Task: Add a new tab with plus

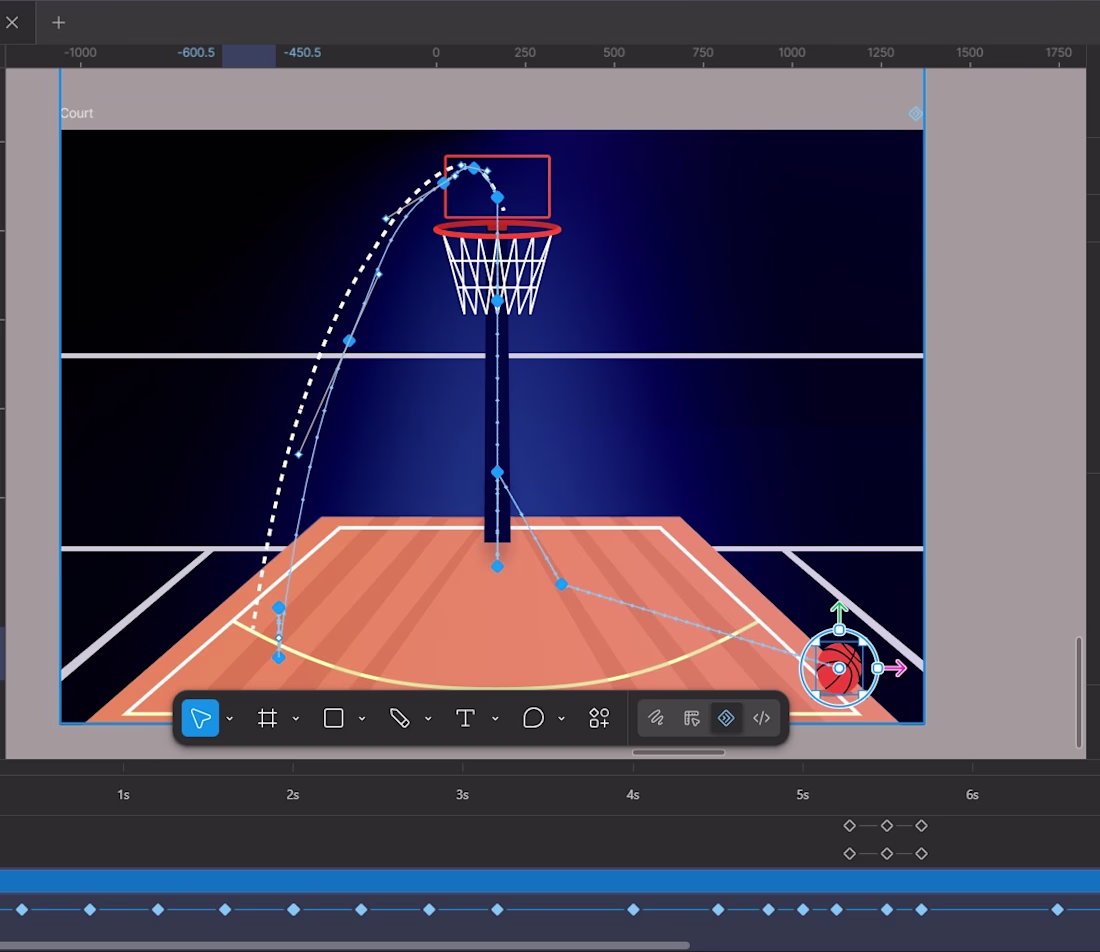Action: tap(58, 22)
